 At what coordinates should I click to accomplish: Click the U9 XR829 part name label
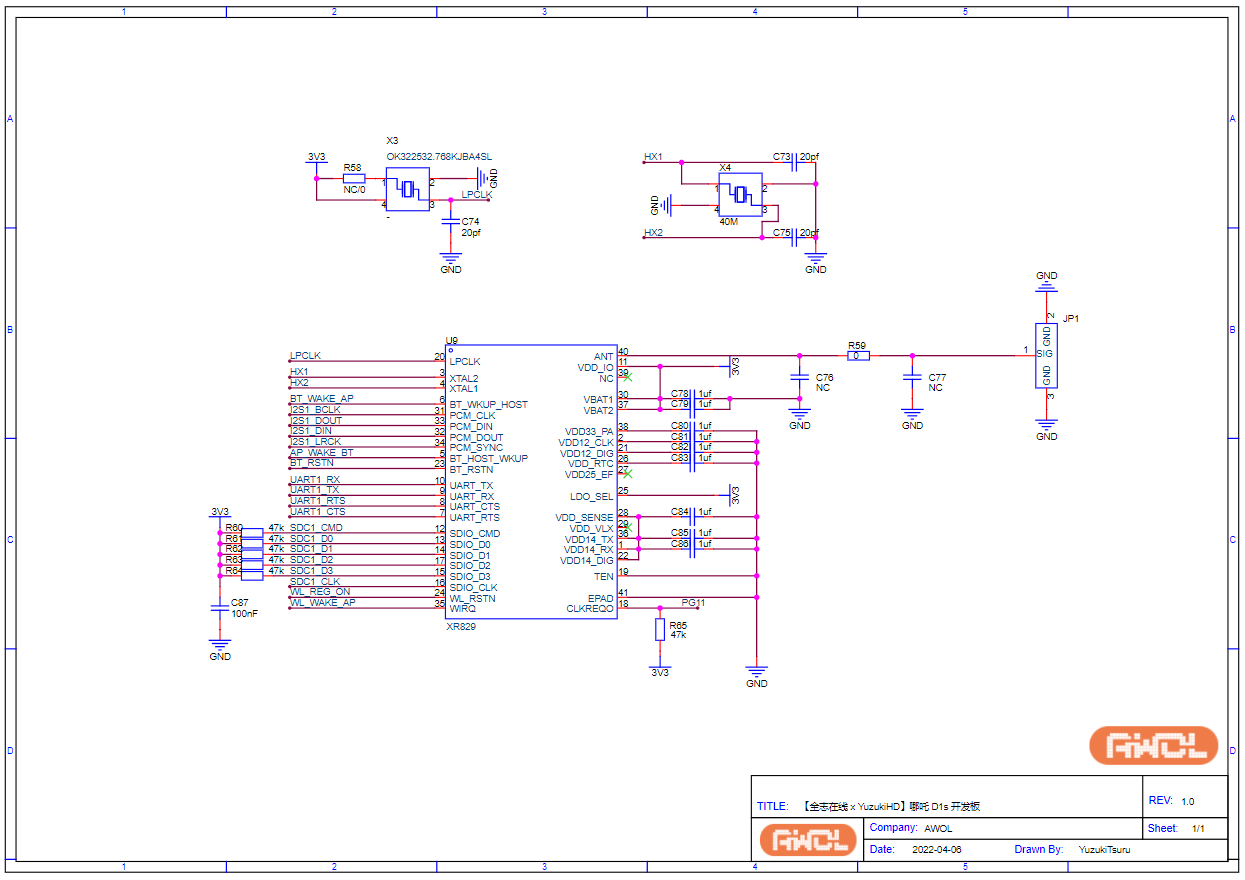click(461, 627)
